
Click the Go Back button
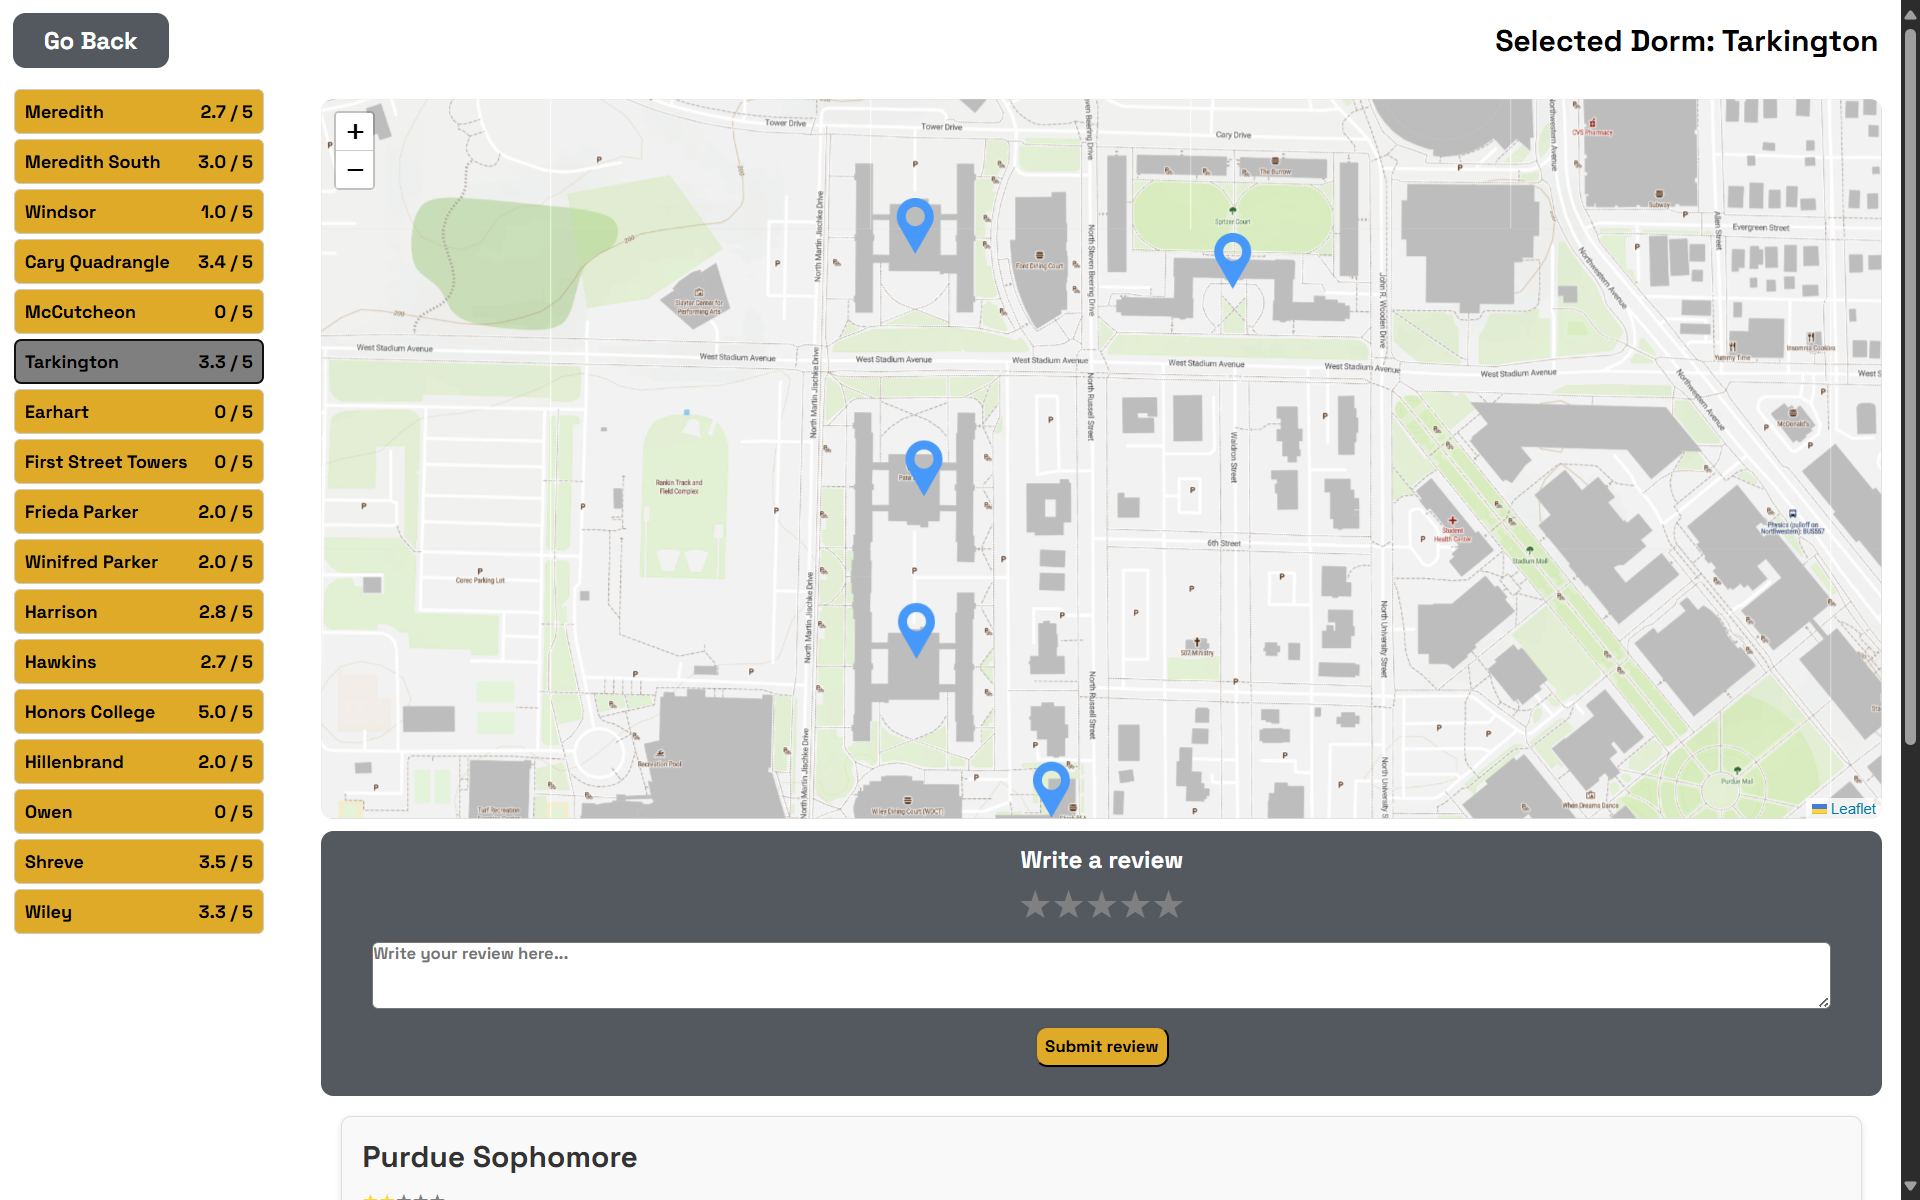(x=91, y=41)
